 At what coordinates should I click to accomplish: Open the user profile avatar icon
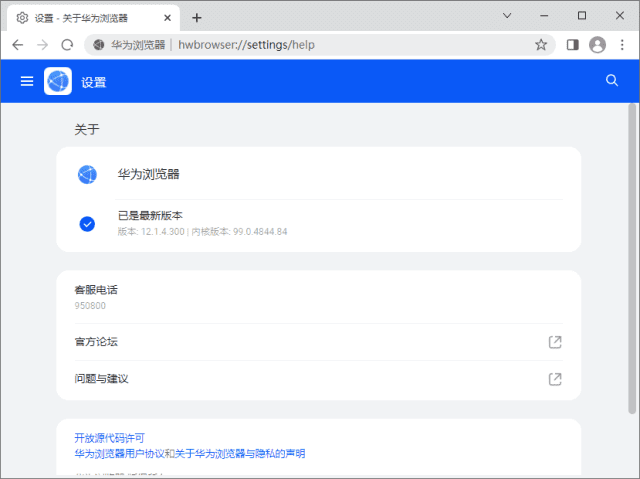click(598, 45)
